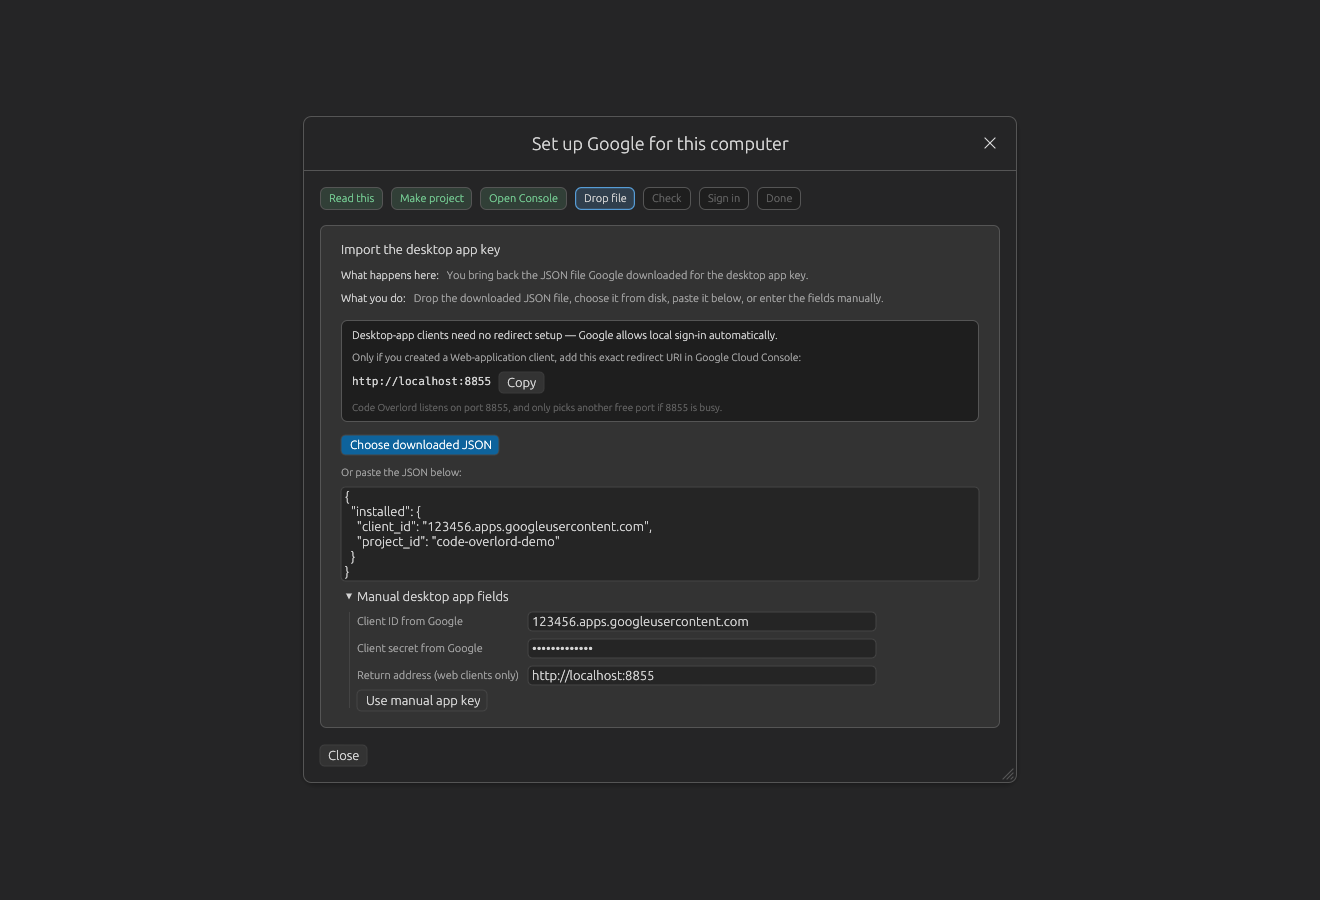Collapse Manual desktop app fields section

[x=427, y=596]
